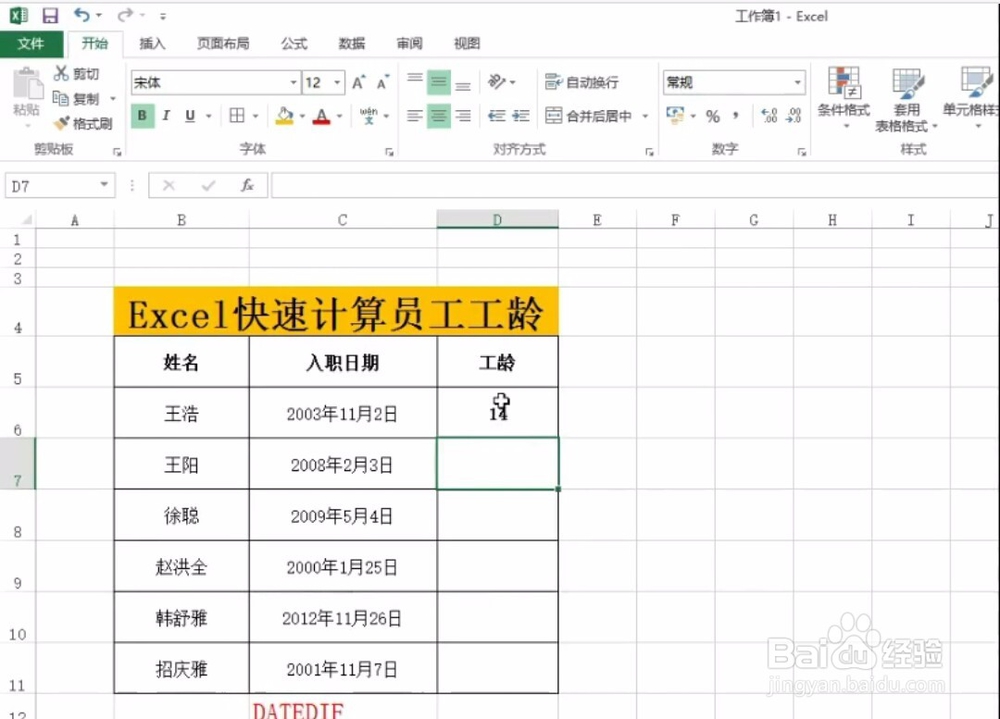The image size is (1000, 719).
Task: Expand the underline style dropdown arrow
Action: point(209,116)
